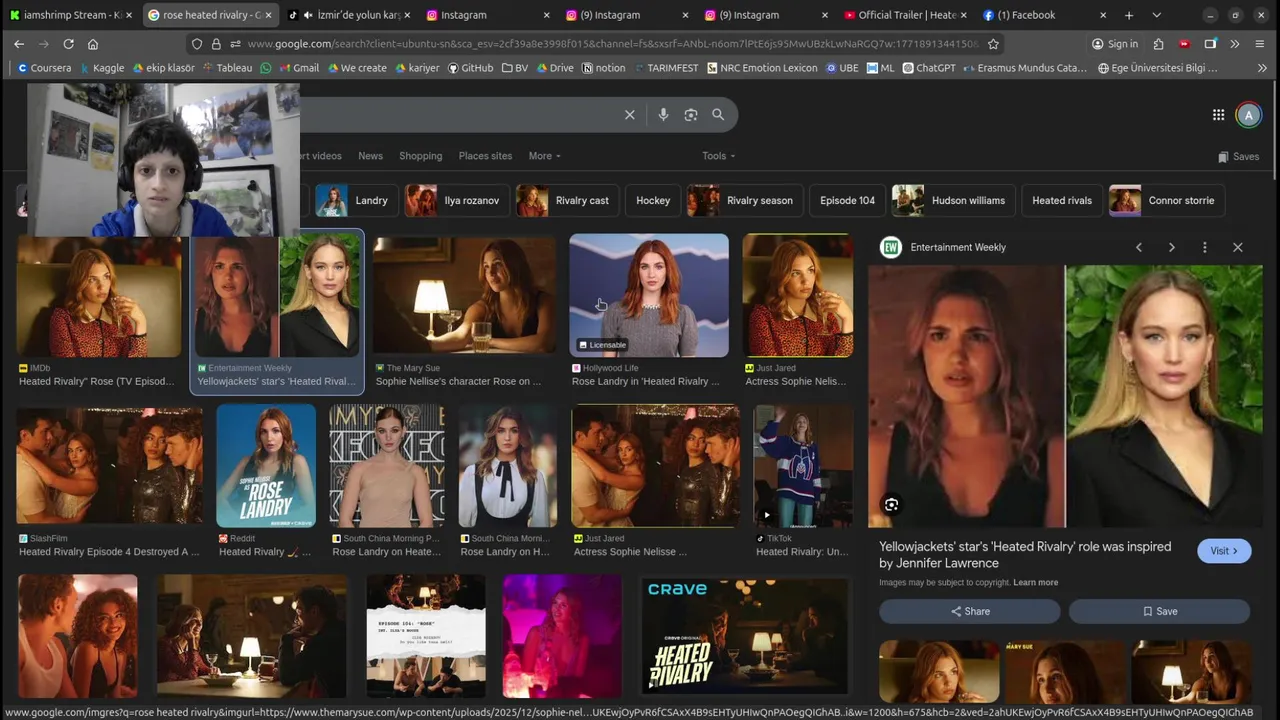1280x720 pixels.
Task: Open Tableau bookmark
Action: pos(227,68)
